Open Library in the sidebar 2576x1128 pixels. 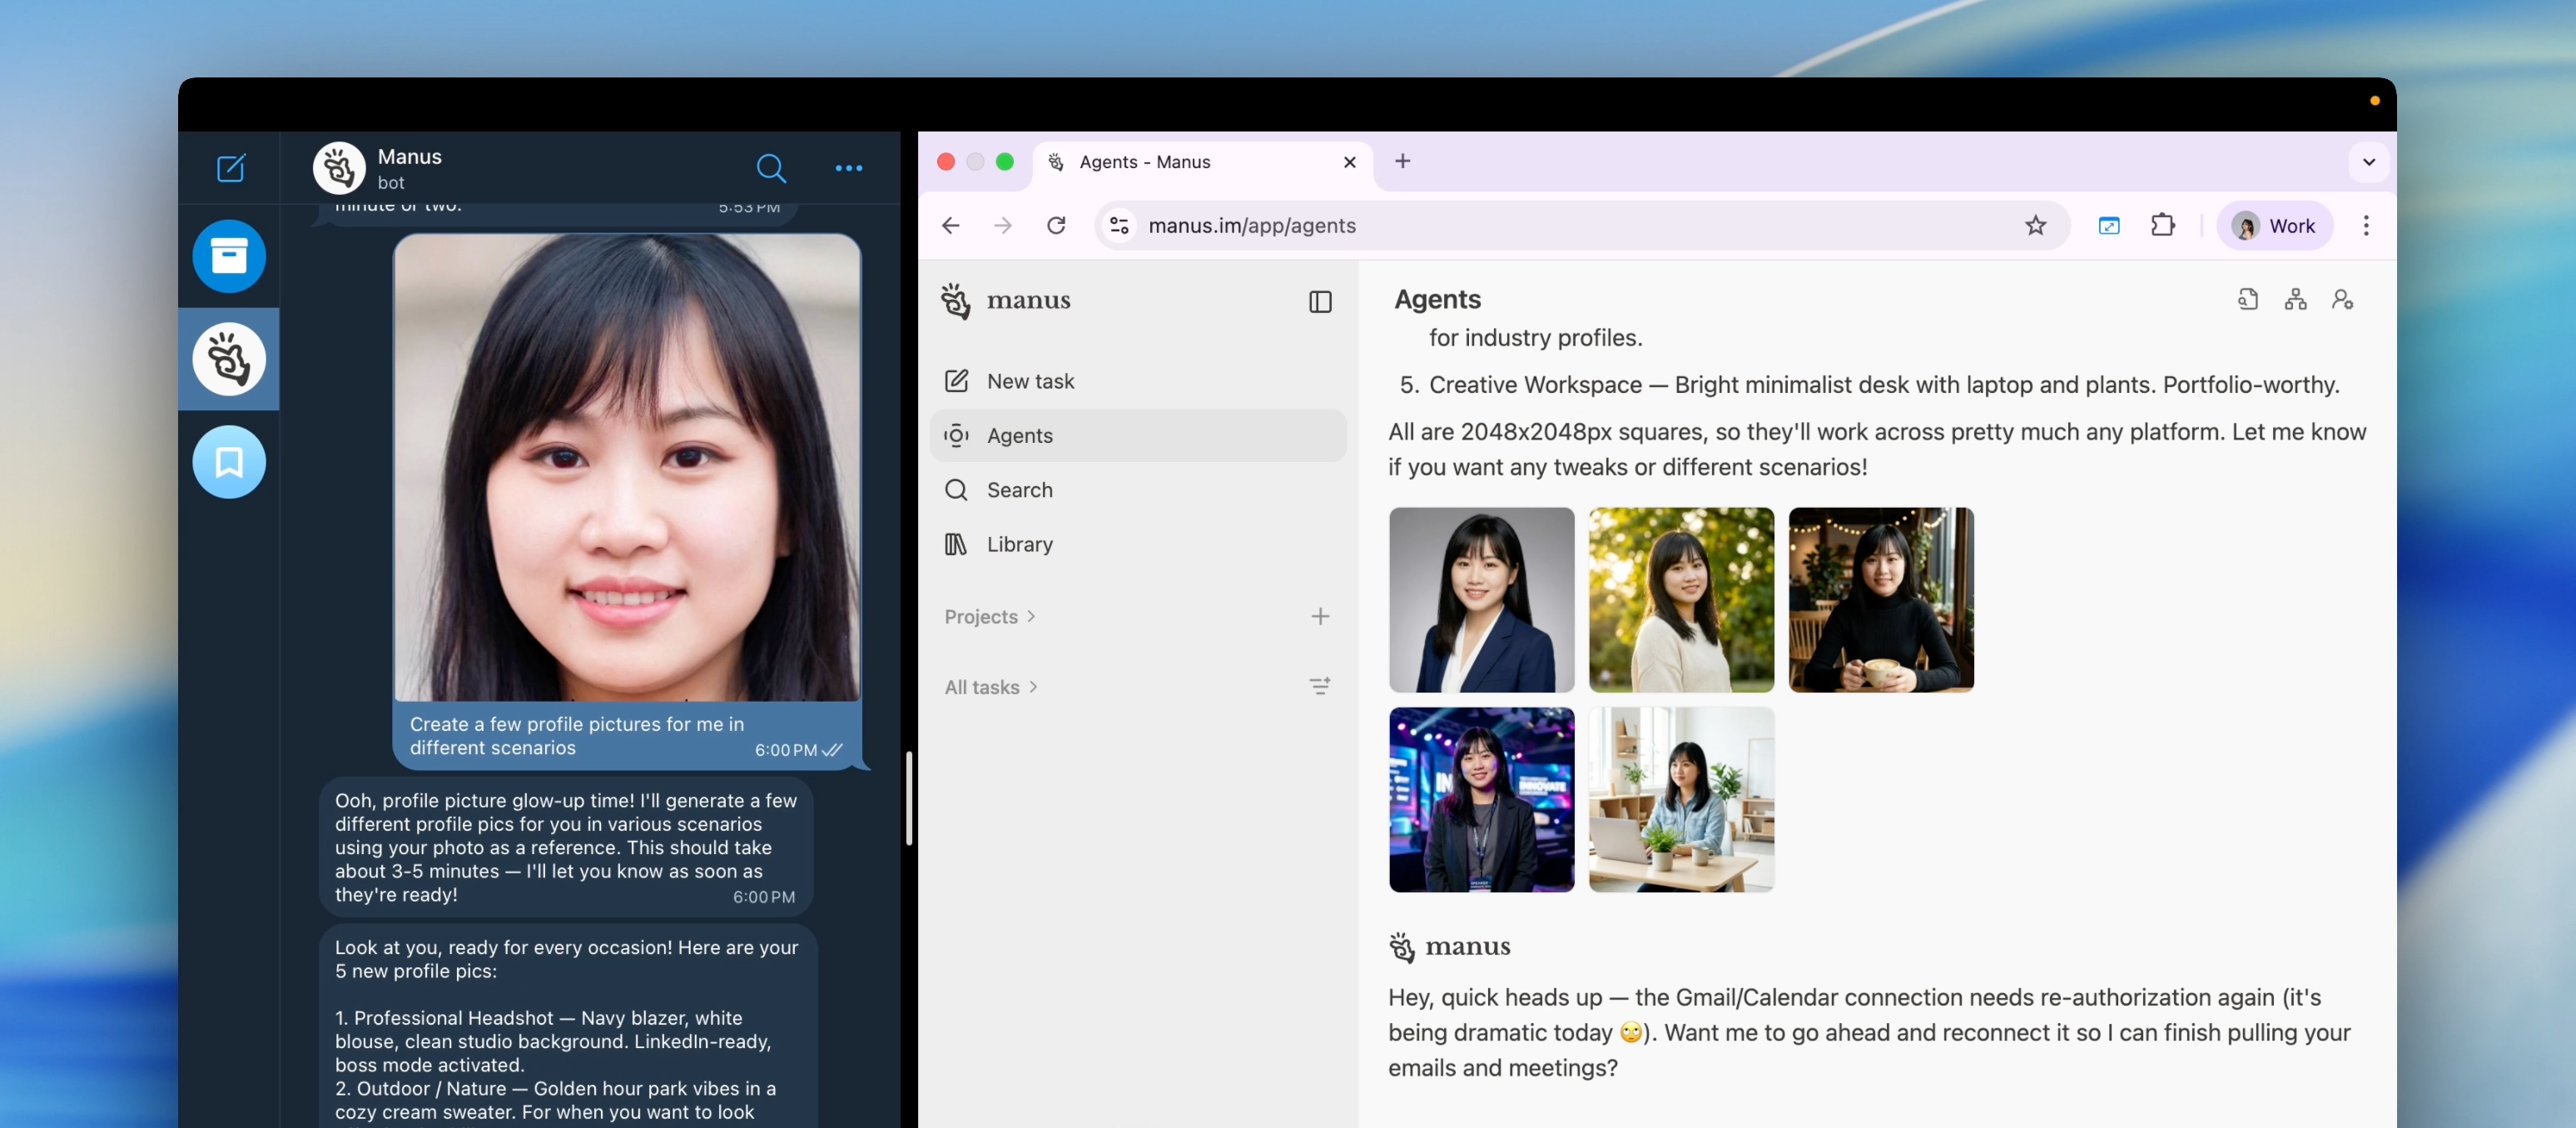[x=1019, y=545]
